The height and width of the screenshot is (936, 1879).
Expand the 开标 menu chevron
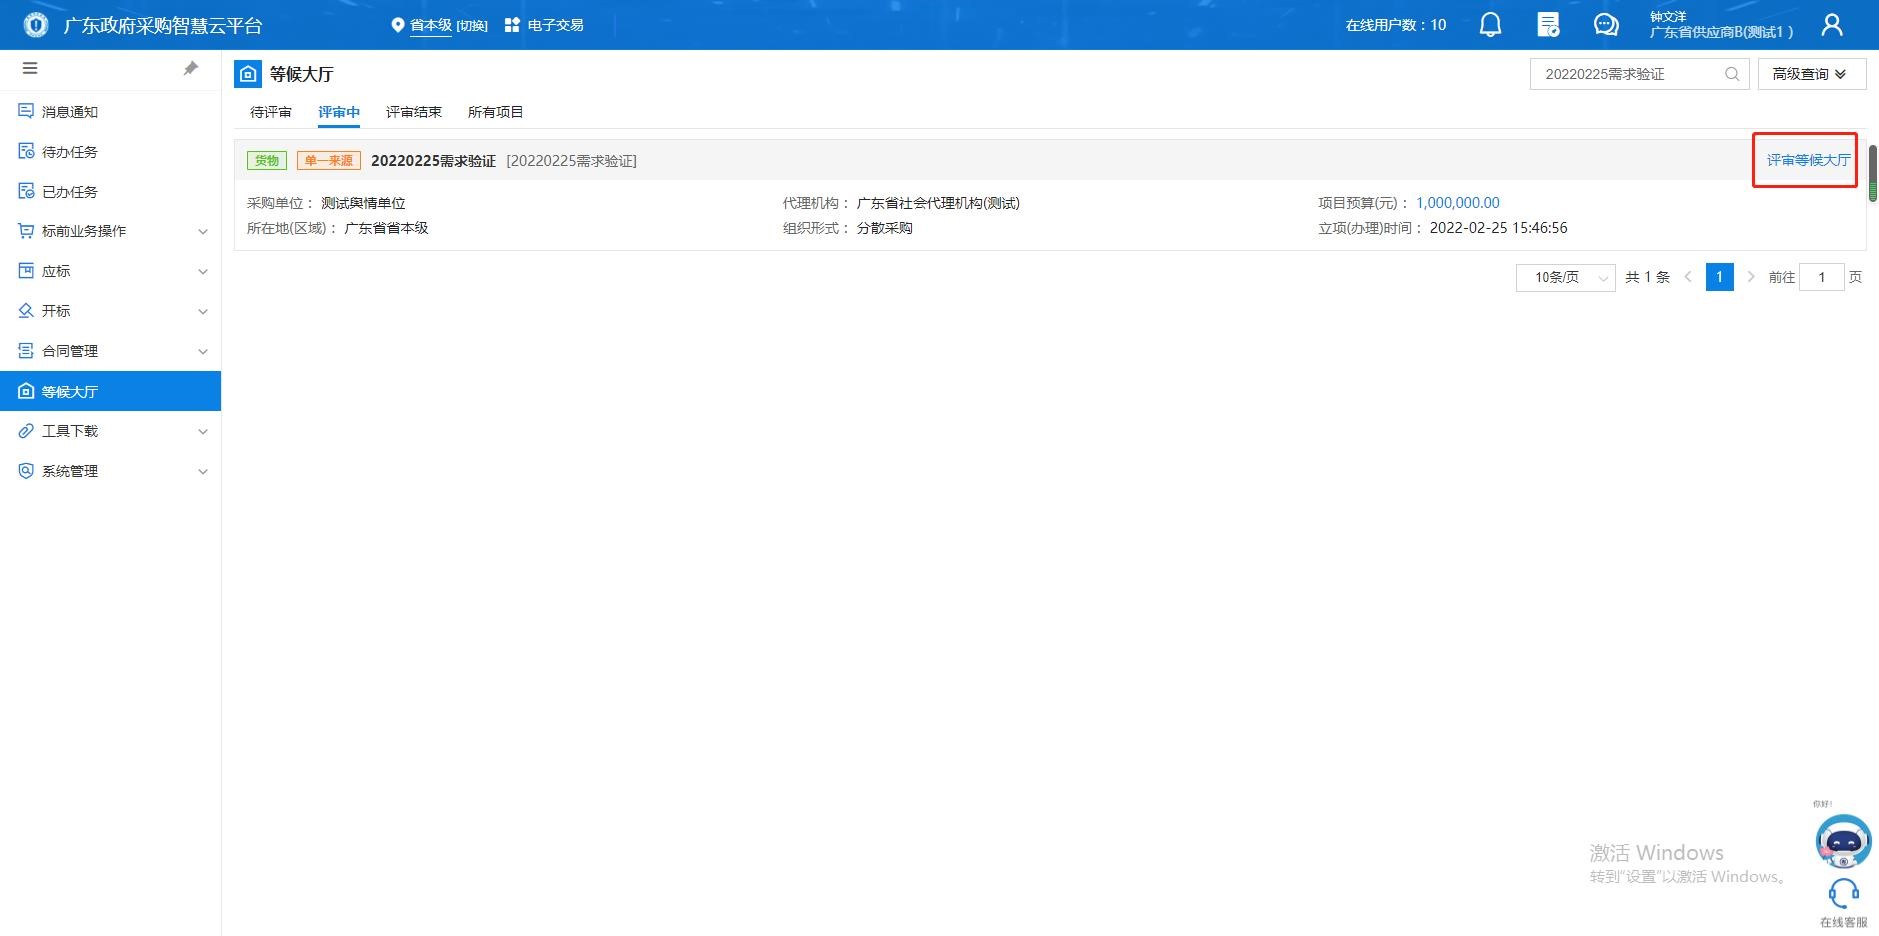[x=203, y=312]
